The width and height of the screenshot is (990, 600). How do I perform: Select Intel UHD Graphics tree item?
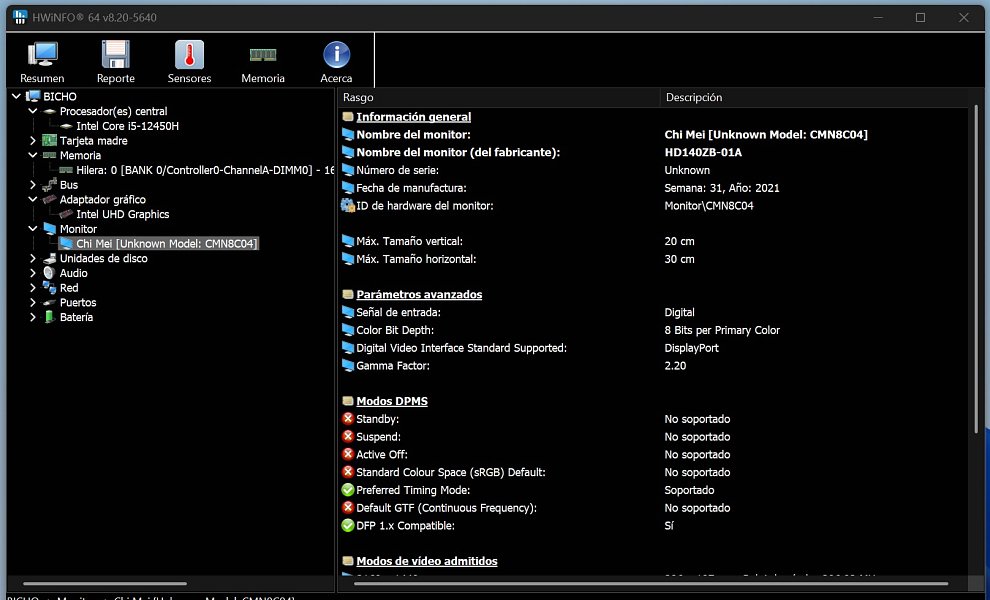pos(122,214)
